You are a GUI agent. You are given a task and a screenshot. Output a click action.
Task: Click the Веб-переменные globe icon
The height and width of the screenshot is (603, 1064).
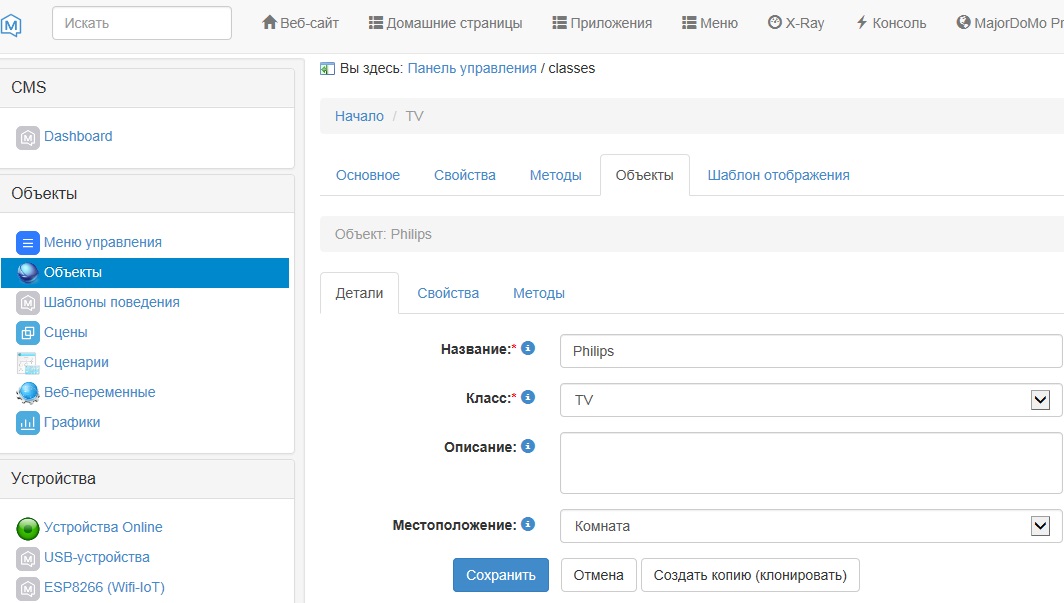click(x=28, y=393)
